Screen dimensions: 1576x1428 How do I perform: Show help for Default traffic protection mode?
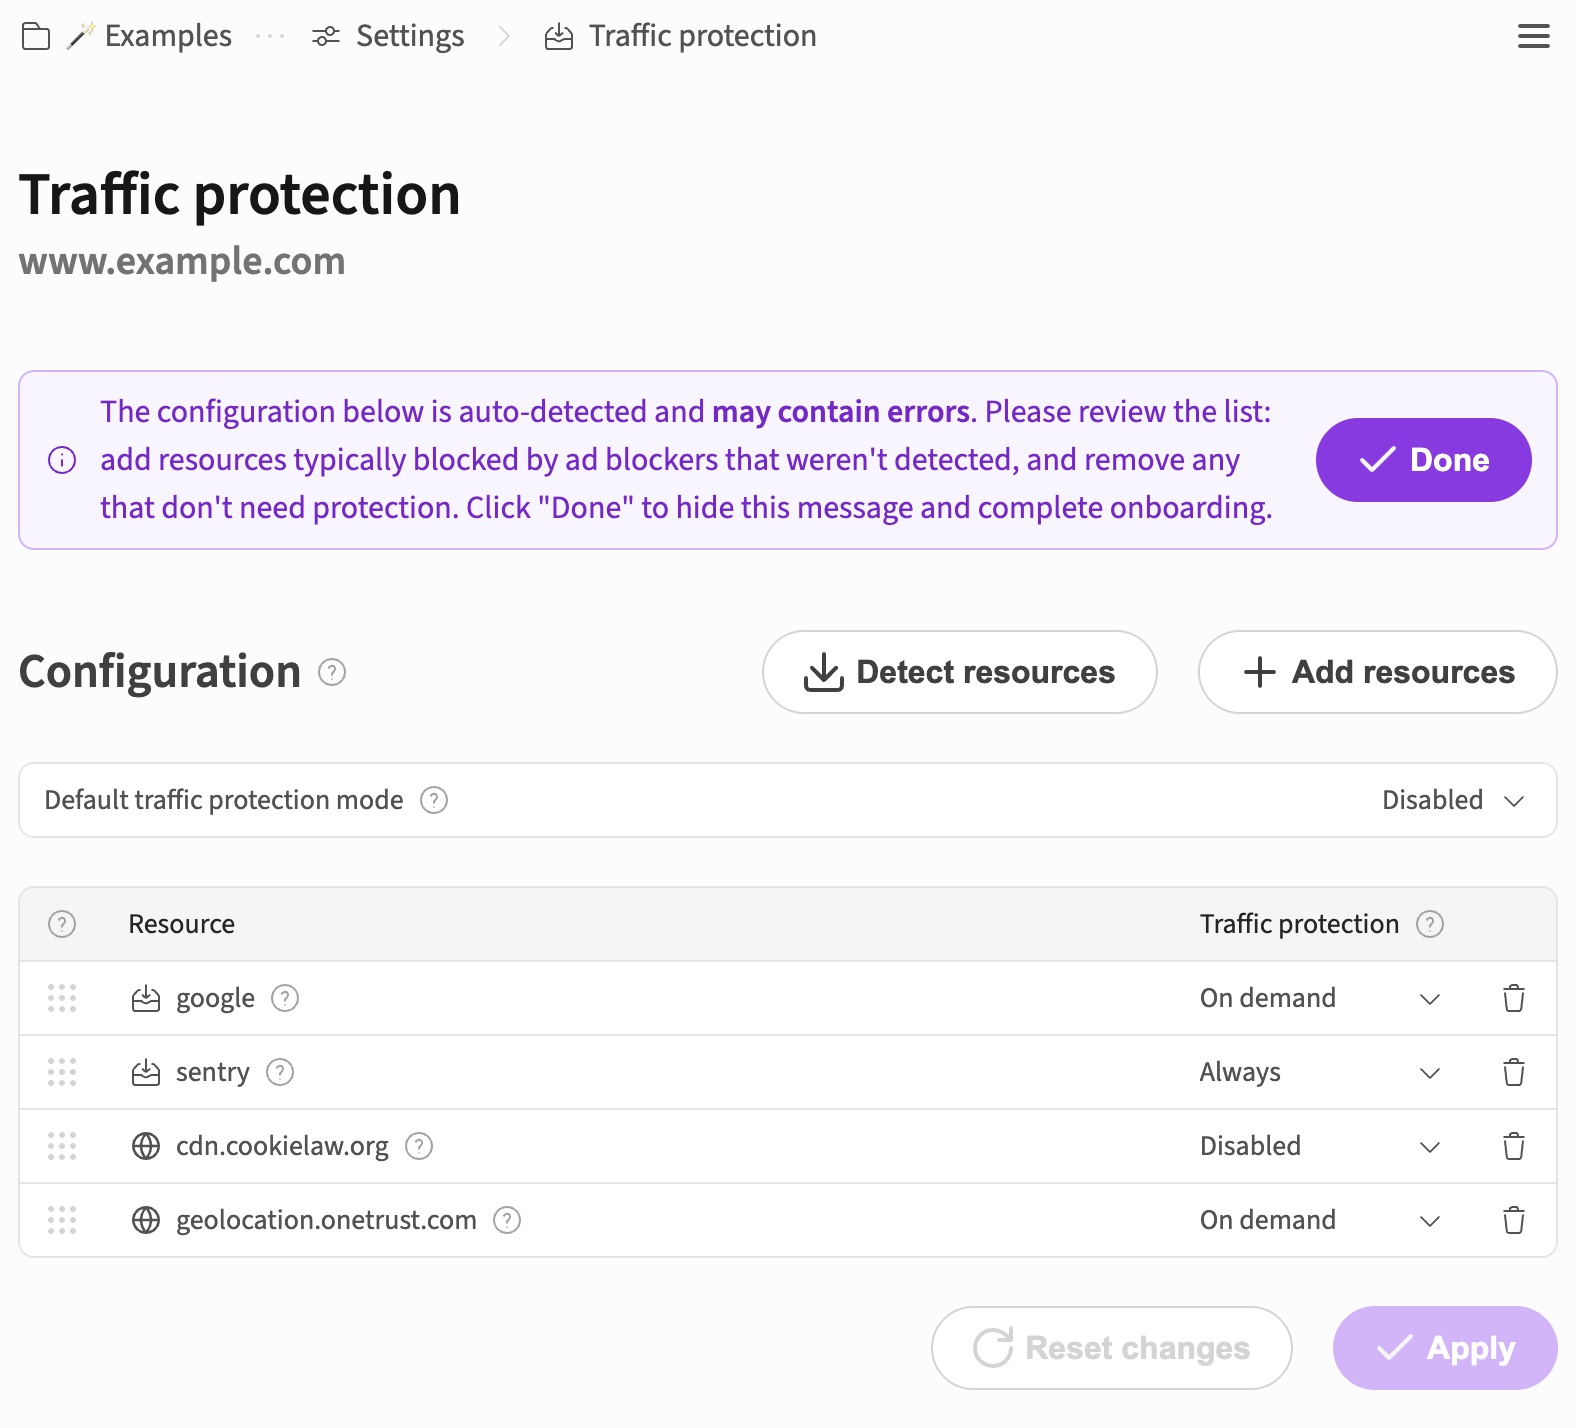[x=434, y=800]
